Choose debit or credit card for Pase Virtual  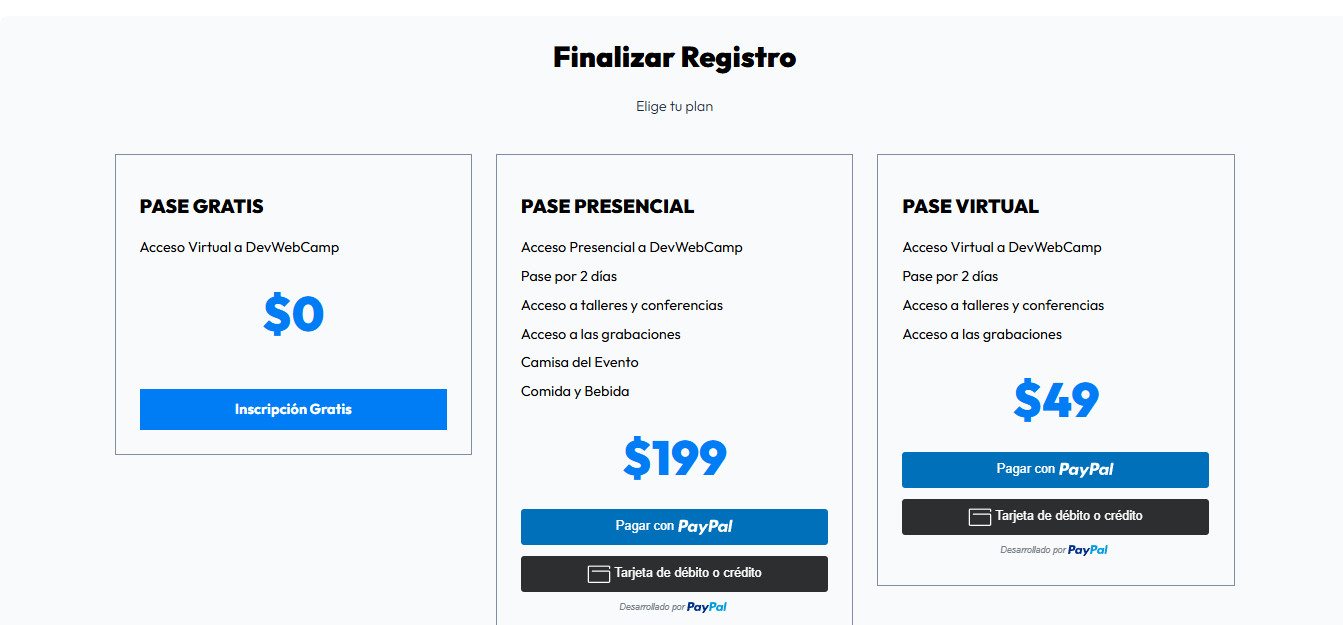[x=1055, y=516]
